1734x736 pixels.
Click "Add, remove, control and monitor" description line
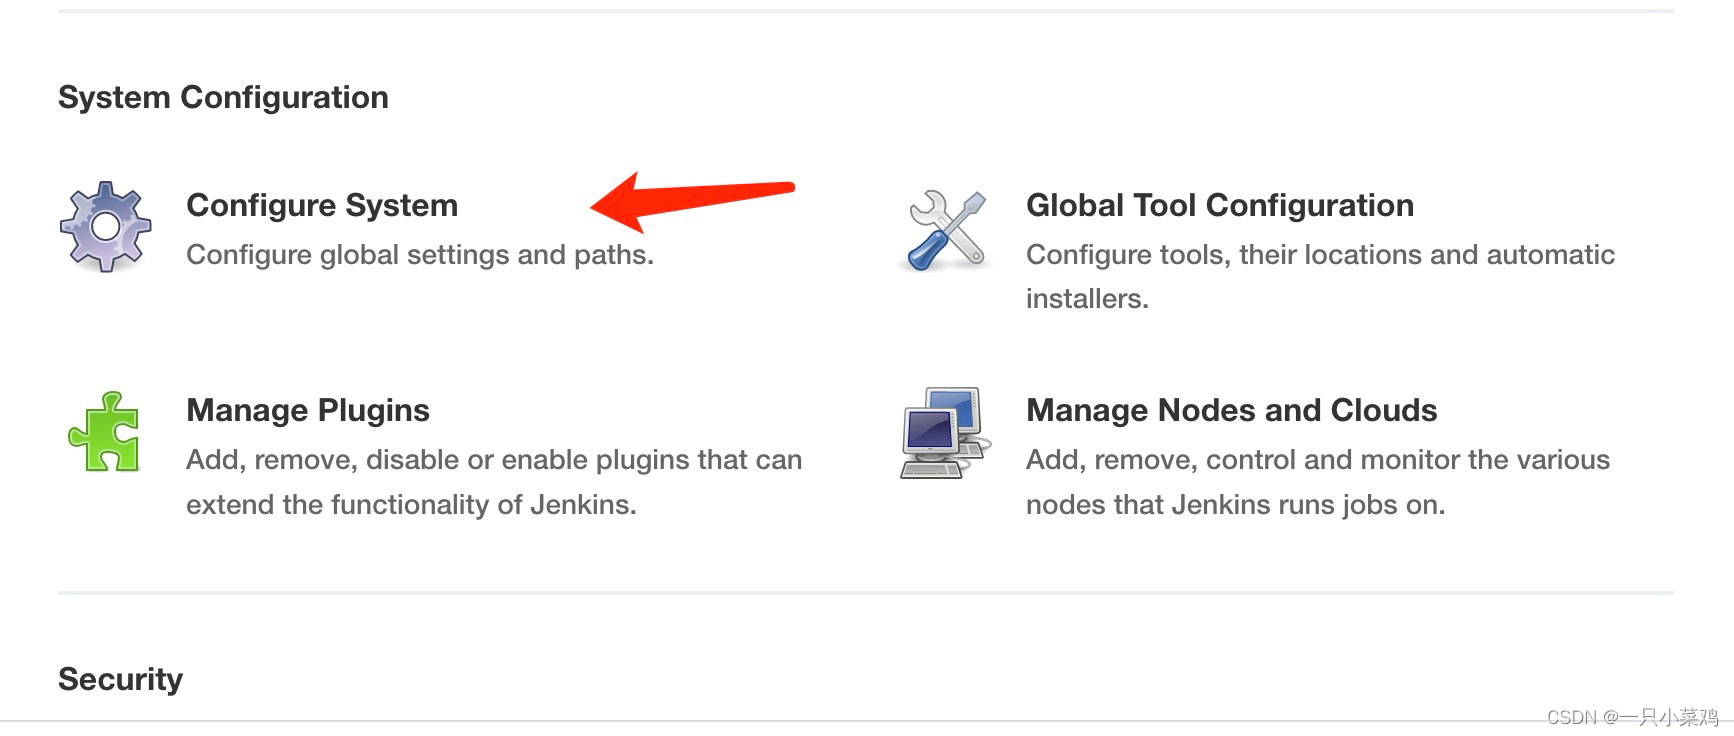pos(1318,460)
